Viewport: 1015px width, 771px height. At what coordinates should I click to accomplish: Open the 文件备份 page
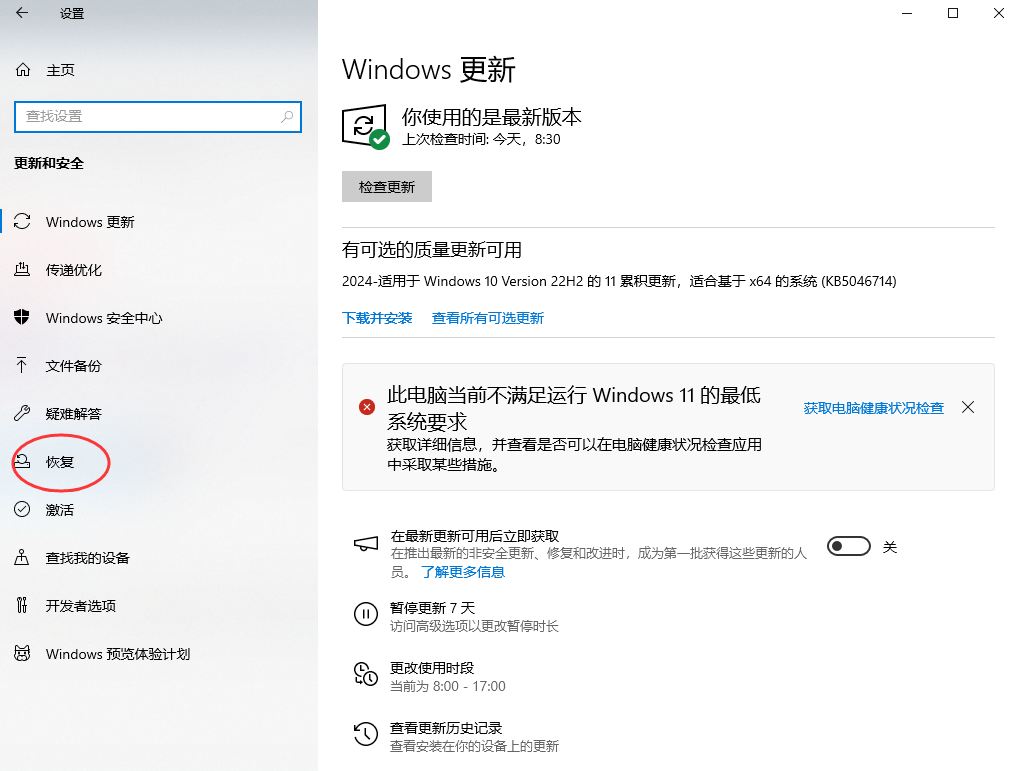(70, 366)
